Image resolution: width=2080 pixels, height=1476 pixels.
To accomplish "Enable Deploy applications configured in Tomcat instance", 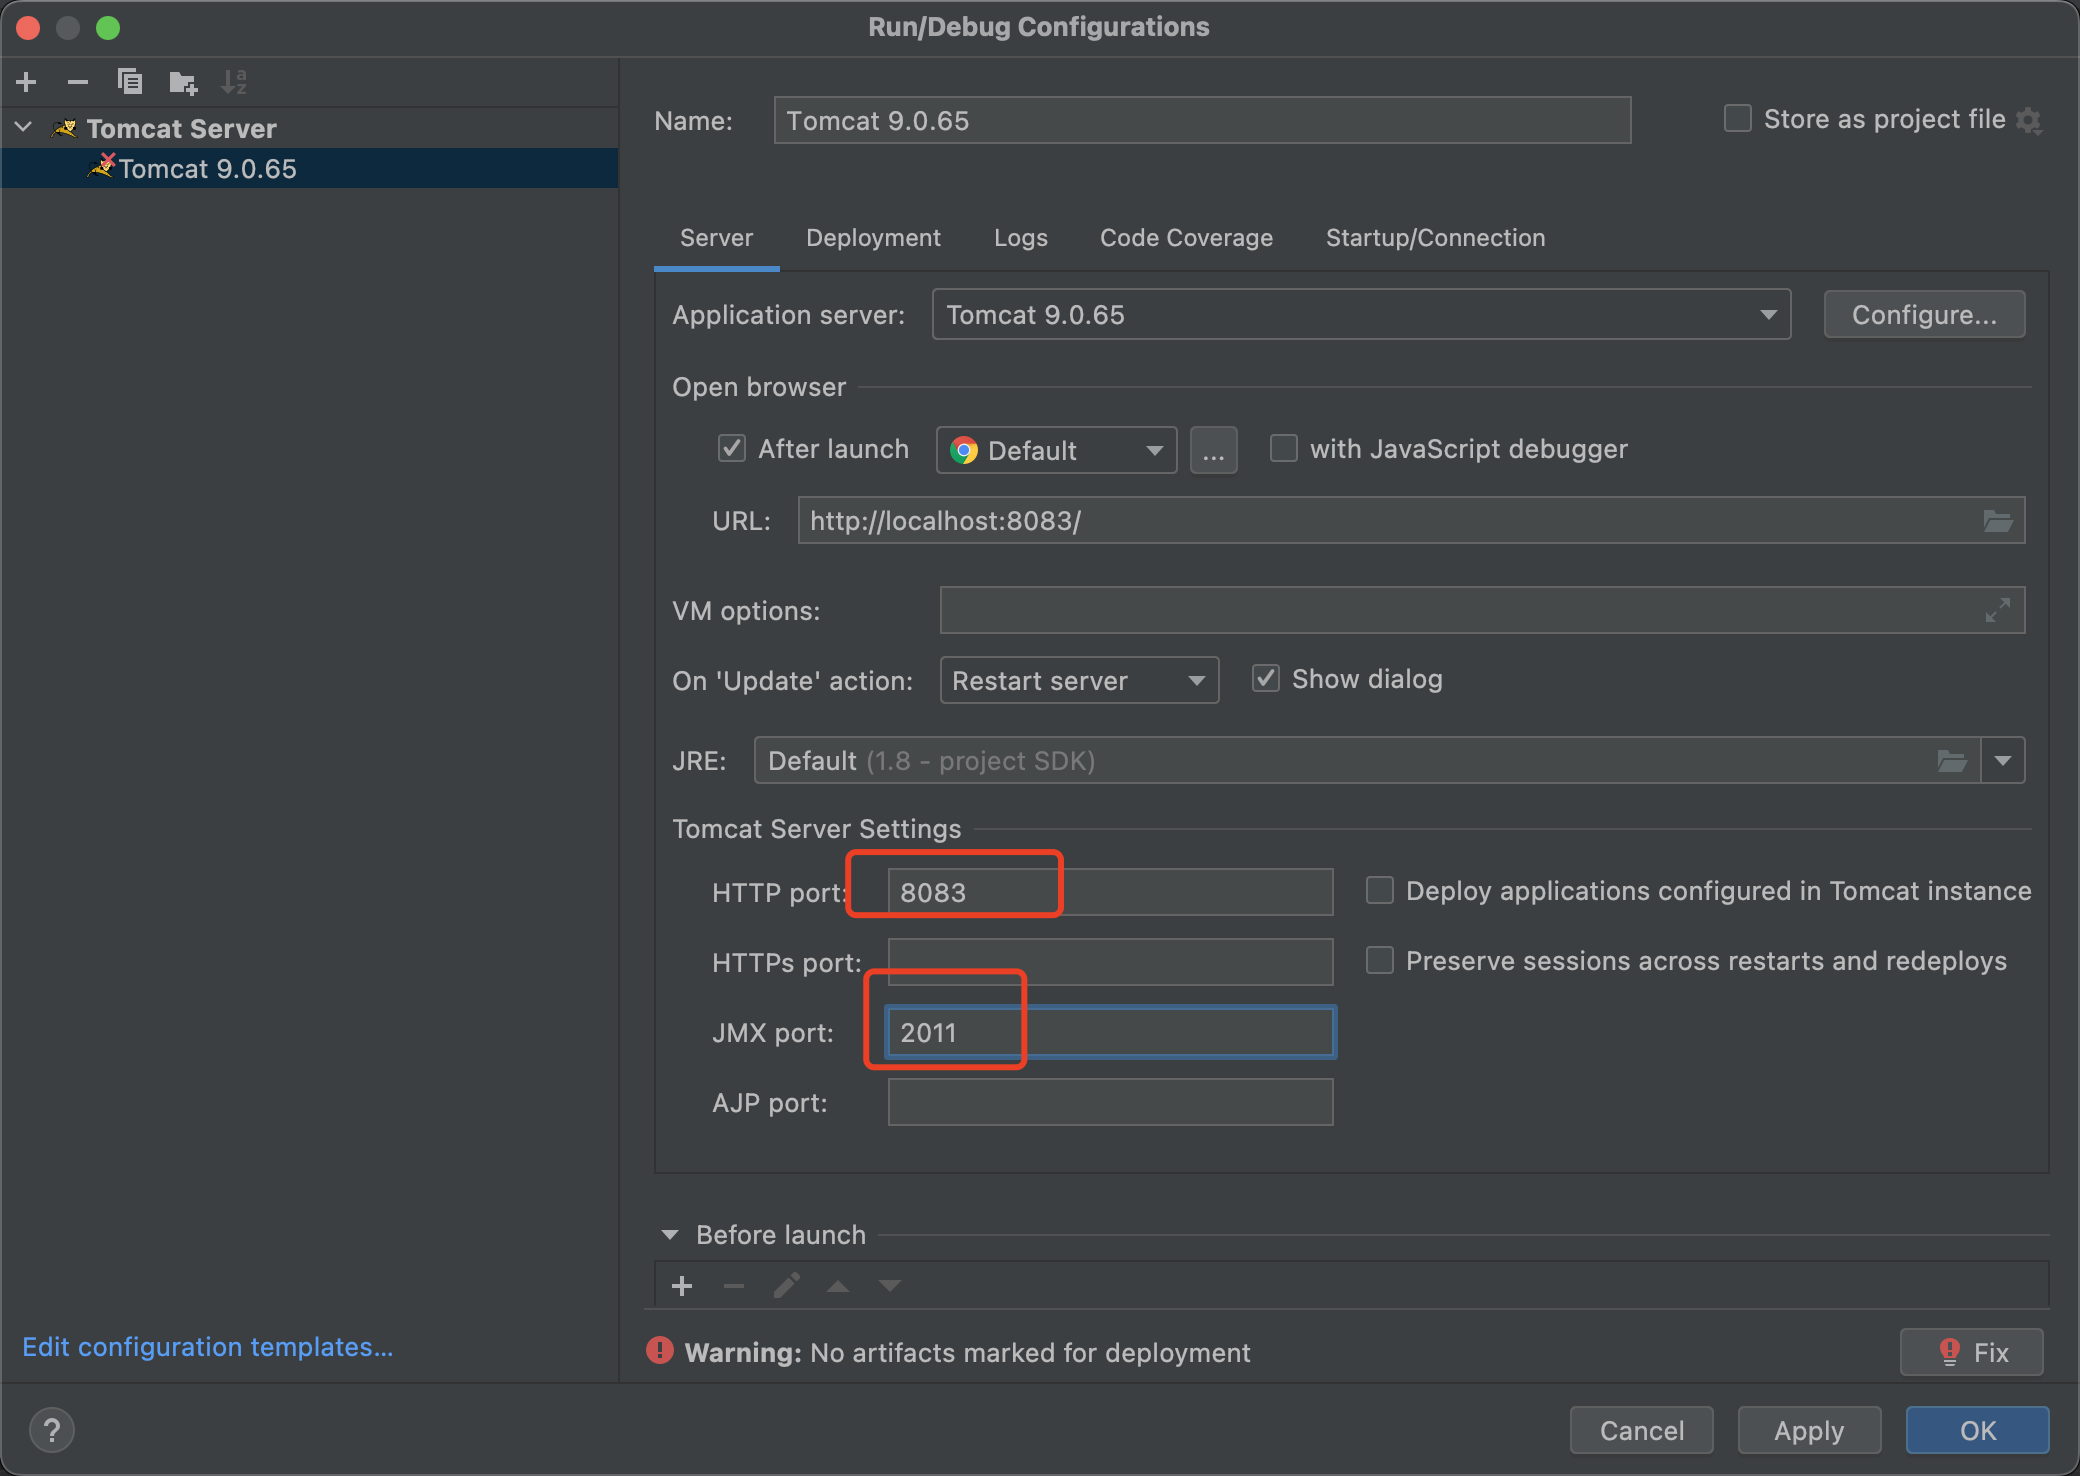I will pos(1380,890).
